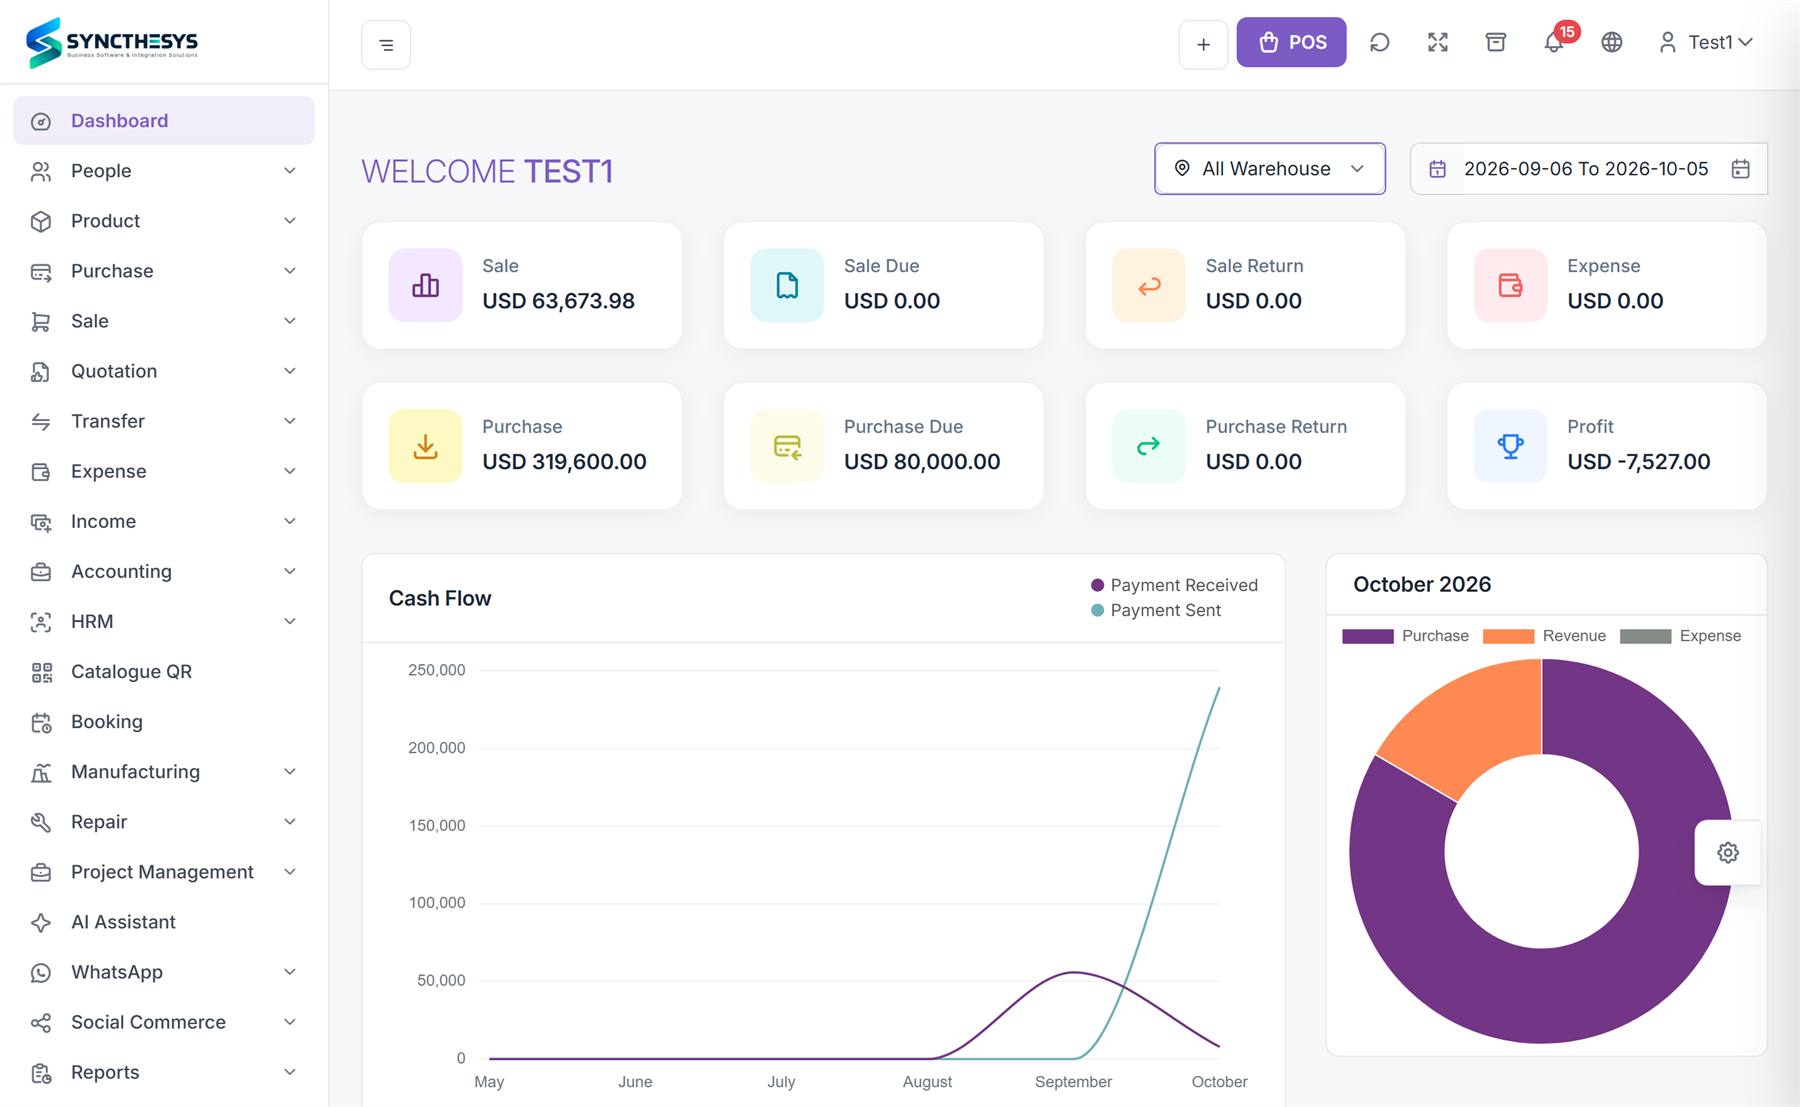Click the plus quick-add icon
The width and height of the screenshot is (1800, 1107).
tap(1203, 45)
